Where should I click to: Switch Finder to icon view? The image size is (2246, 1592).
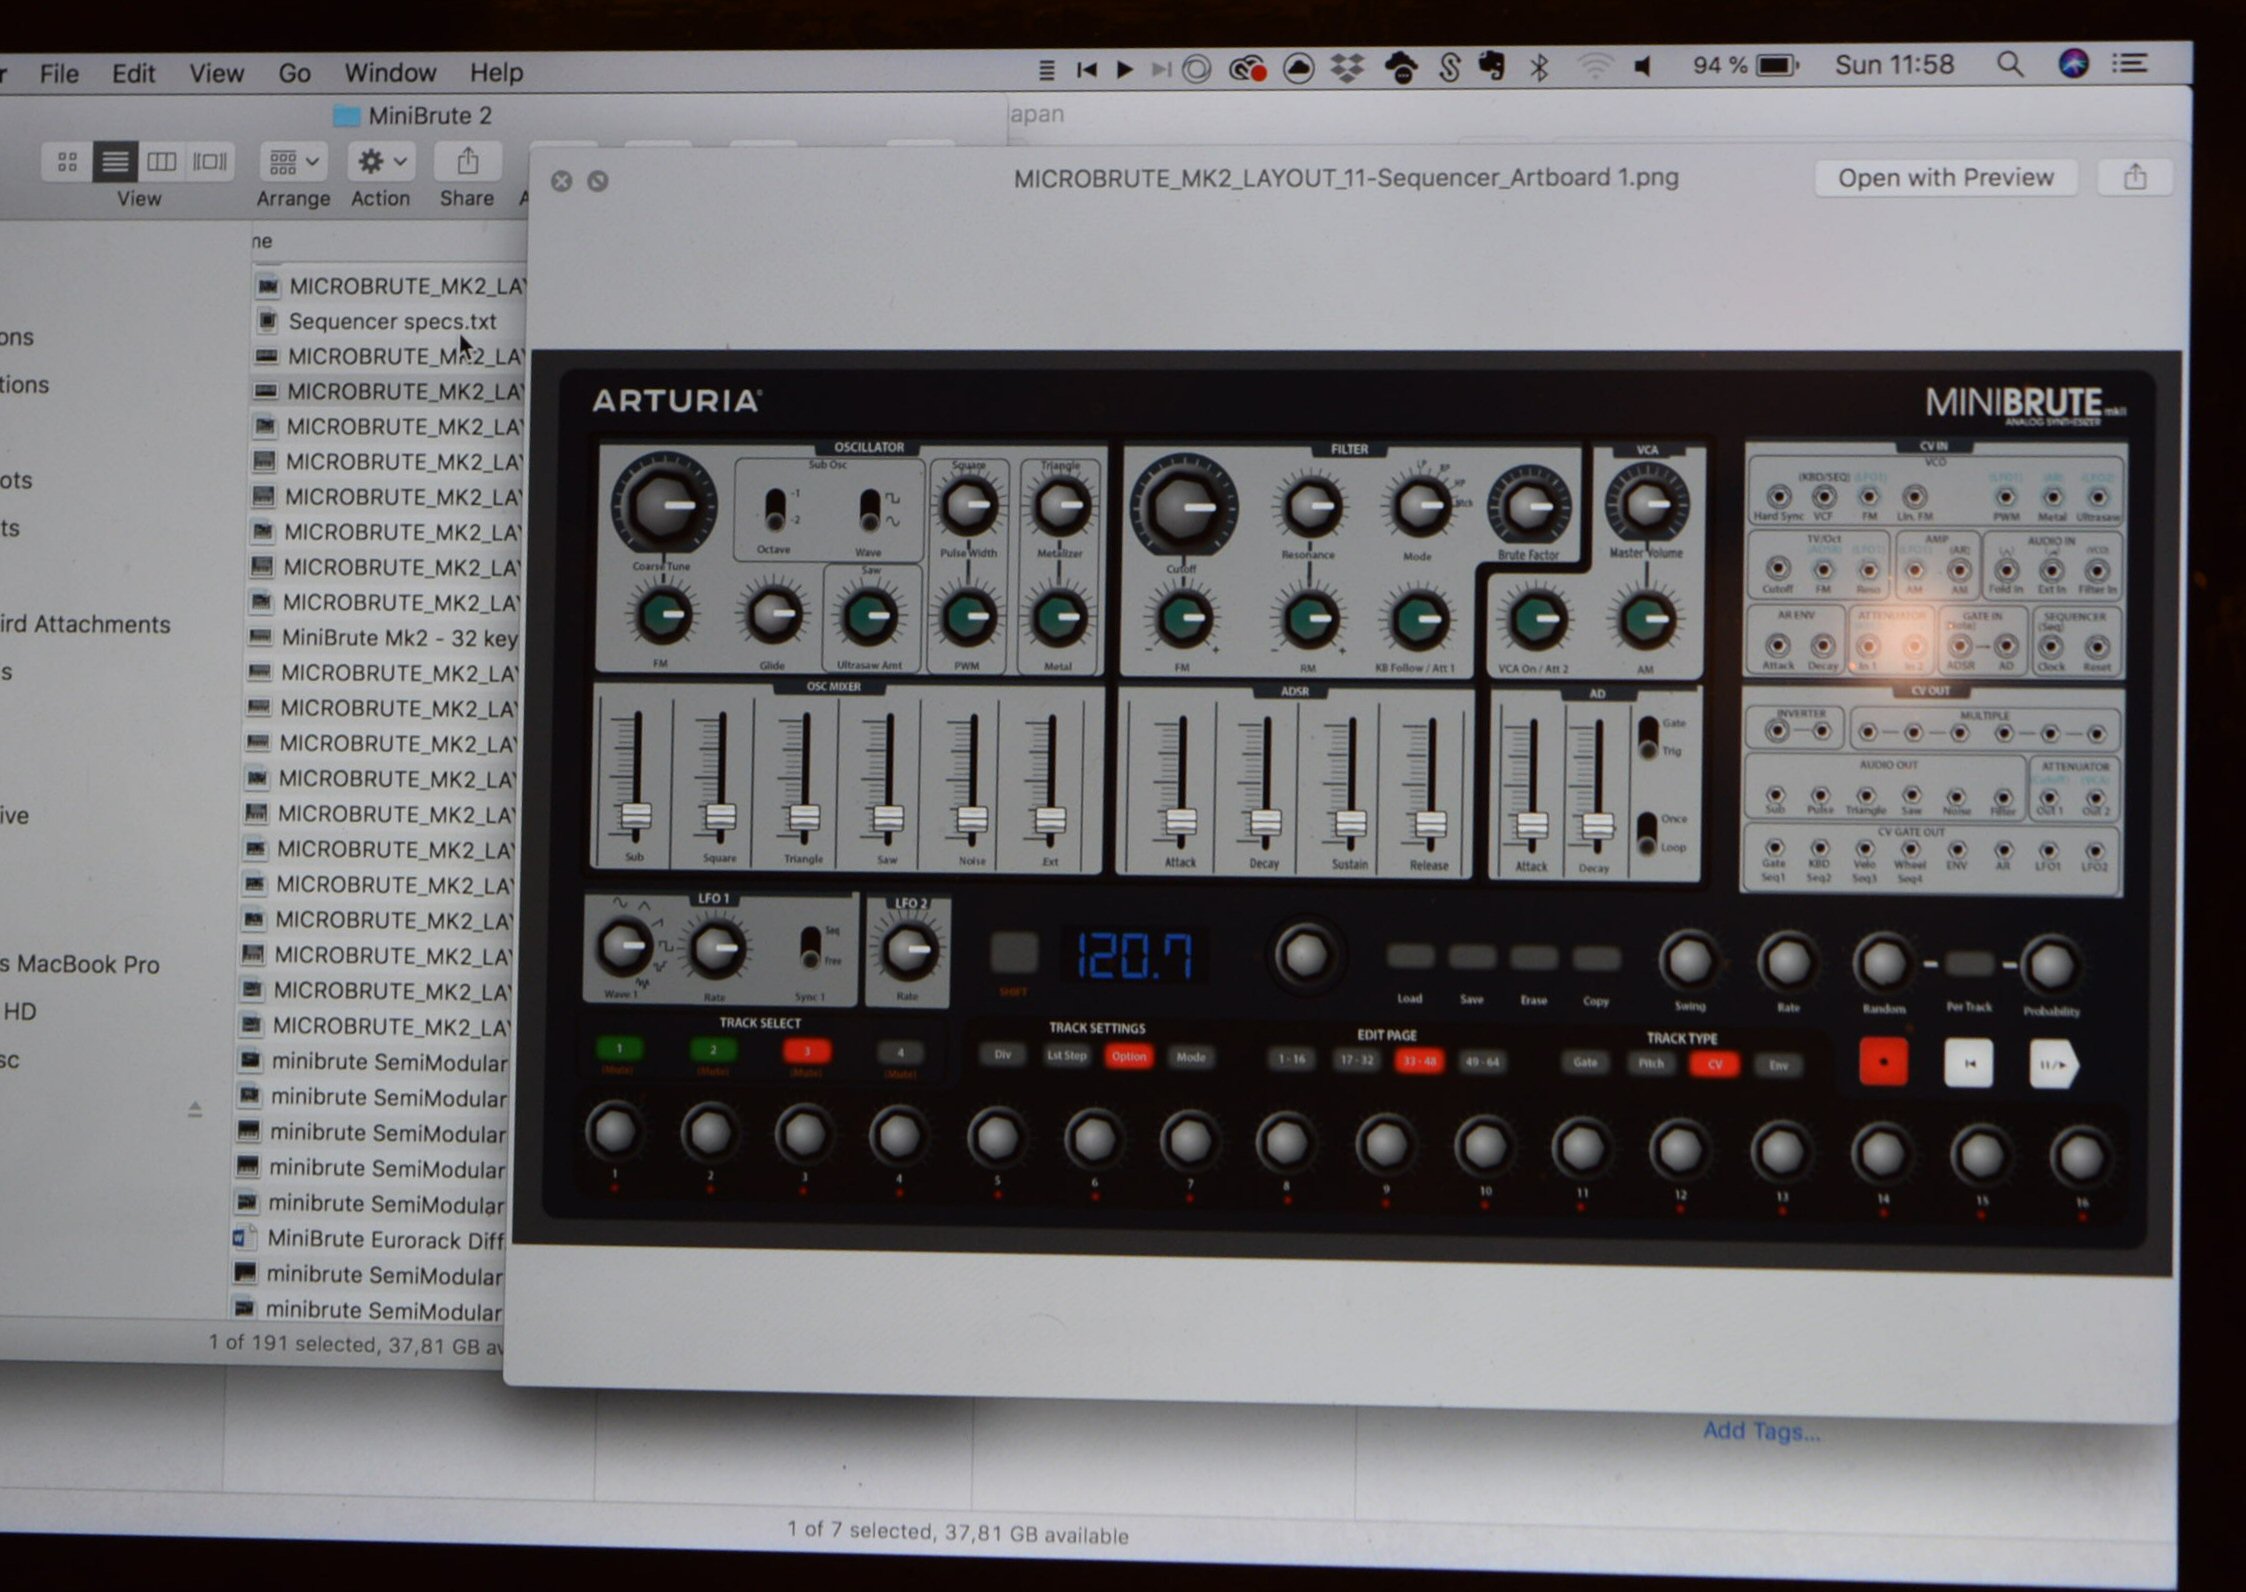tap(67, 161)
